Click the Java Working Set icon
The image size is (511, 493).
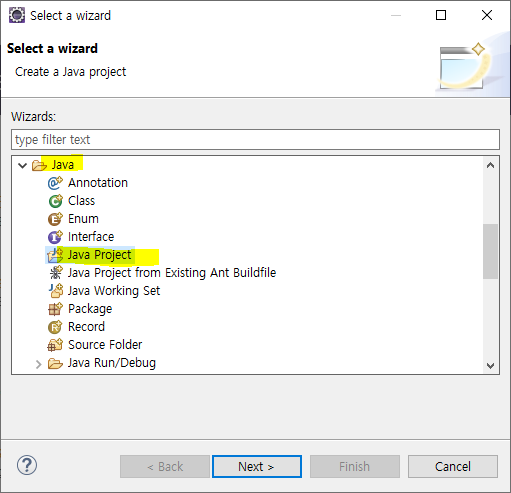coord(56,291)
